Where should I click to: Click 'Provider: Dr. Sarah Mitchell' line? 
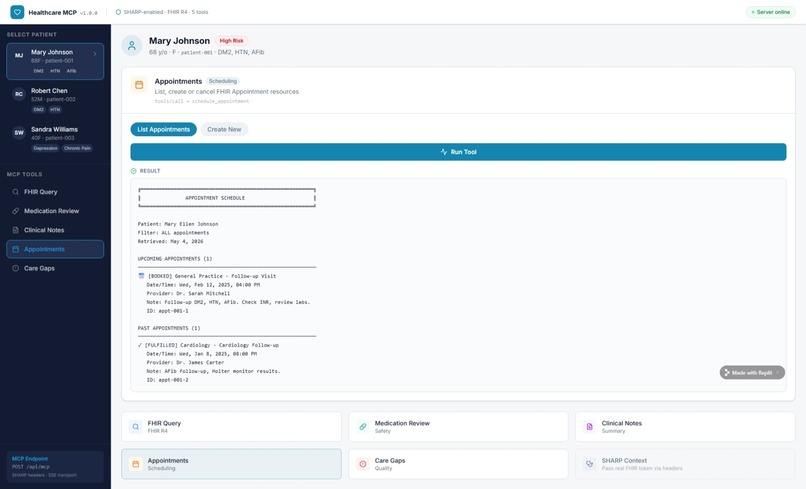click(x=188, y=294)
